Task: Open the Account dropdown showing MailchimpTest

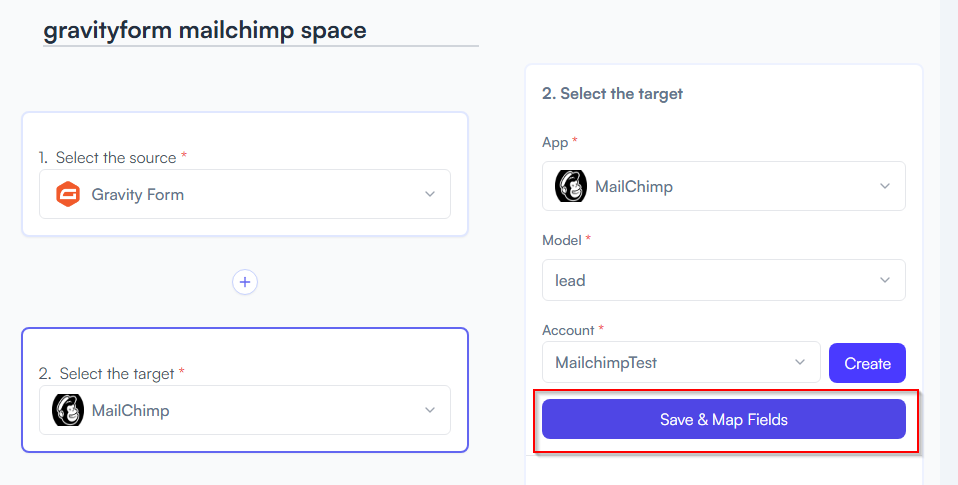Action: pos(681,362)
